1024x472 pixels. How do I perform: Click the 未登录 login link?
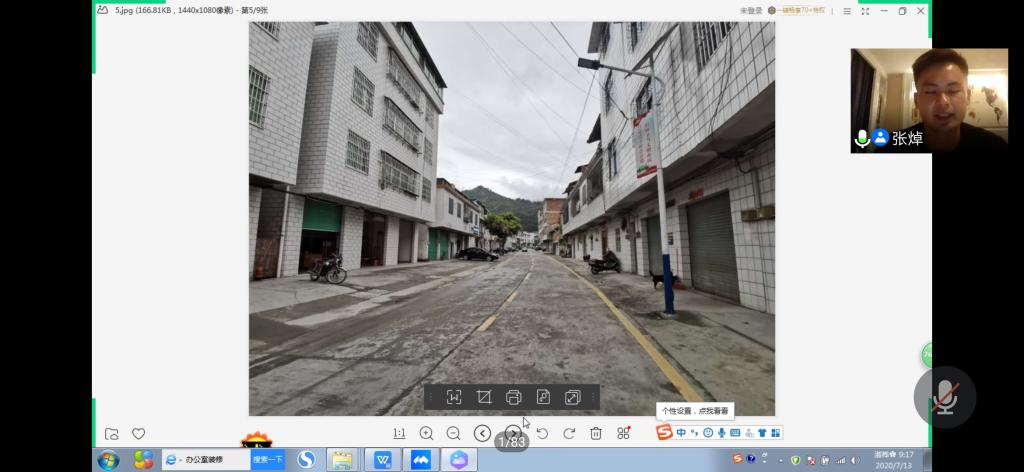pyautogui.click(x=750, y=11)
